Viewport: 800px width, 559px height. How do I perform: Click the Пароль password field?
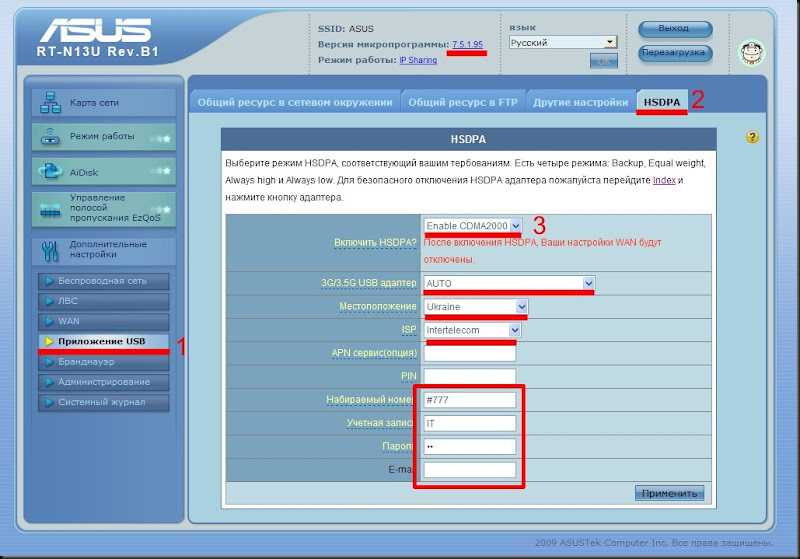pyautogui.click(x=470, y=446)
